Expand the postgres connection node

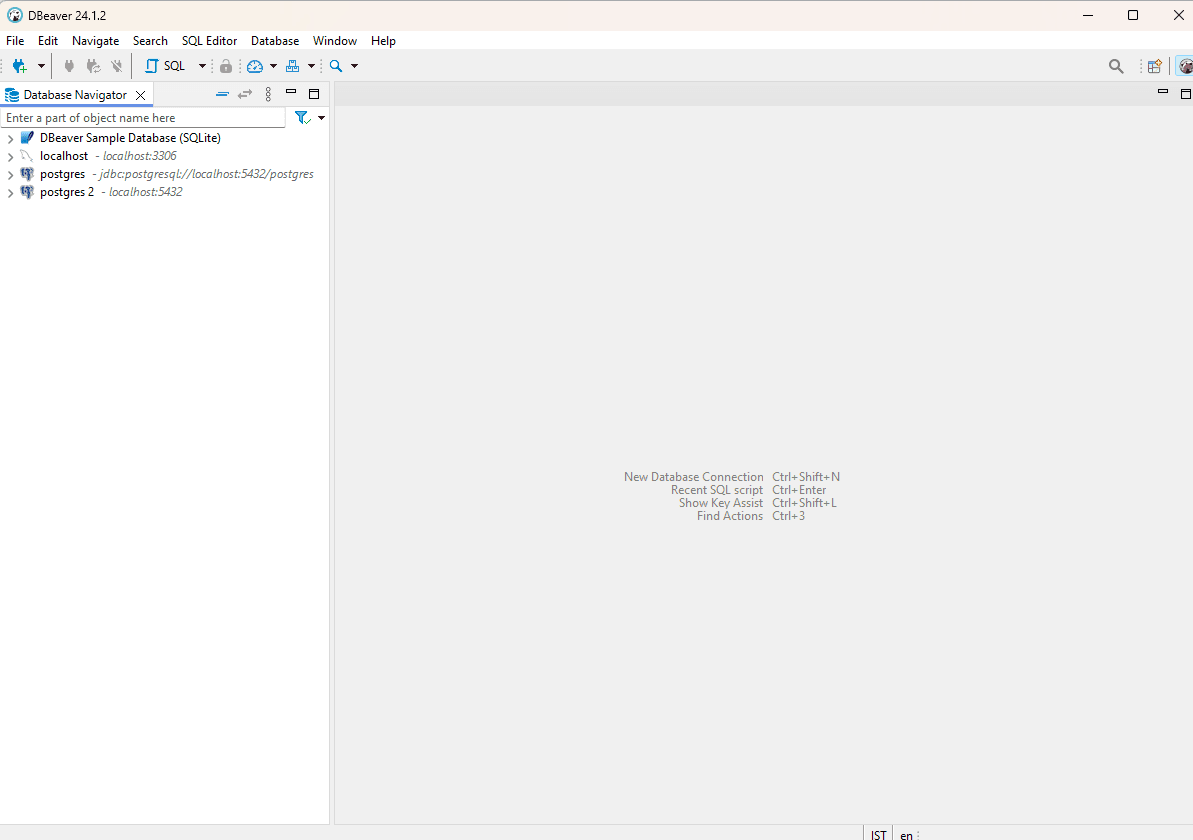pos(10,175)
